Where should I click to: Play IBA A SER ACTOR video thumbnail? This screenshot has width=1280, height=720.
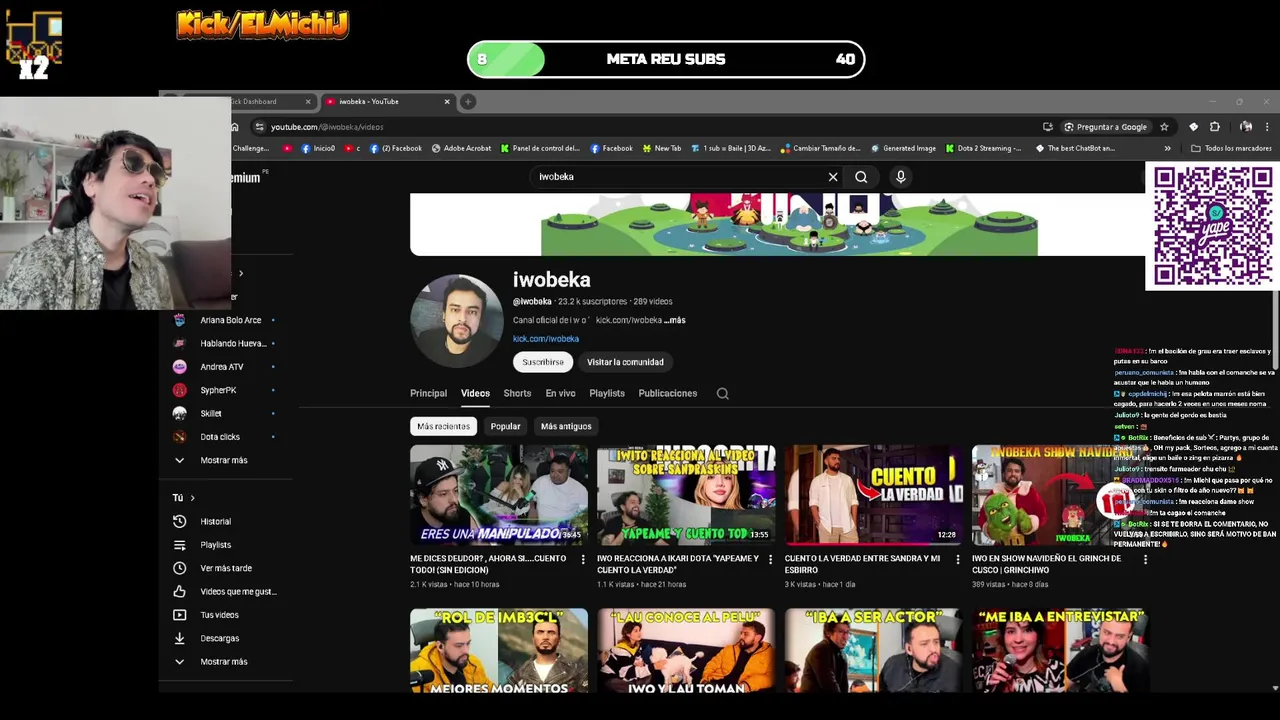click(873, 650)
